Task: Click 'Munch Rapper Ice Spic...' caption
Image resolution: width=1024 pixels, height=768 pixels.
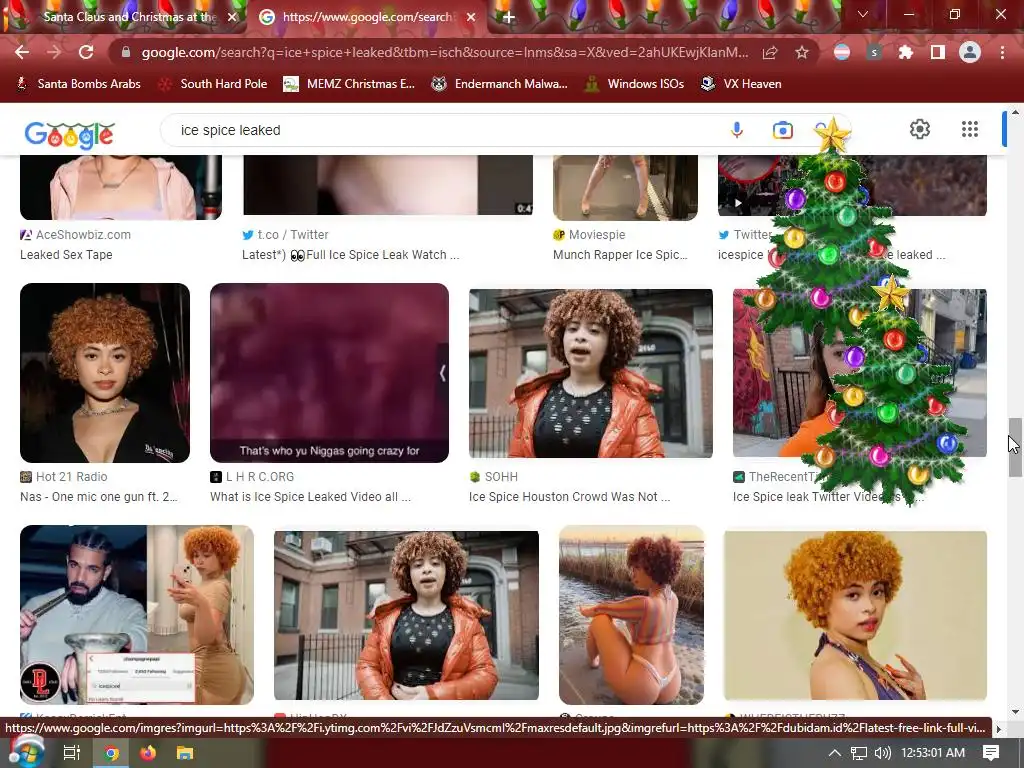Action: click(x=620, y=255)
